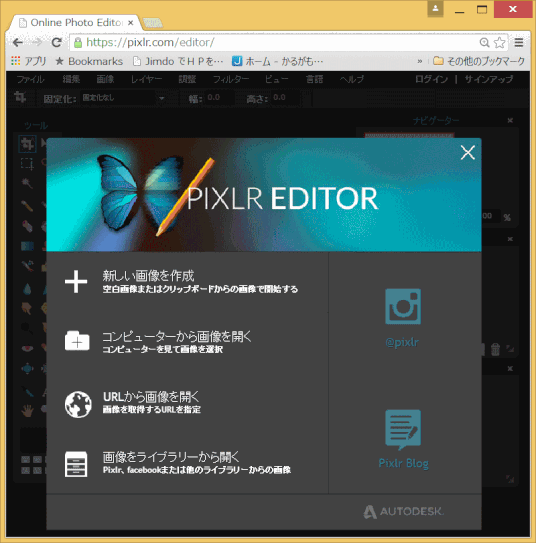Click the ログイン link

pos(431,79)
